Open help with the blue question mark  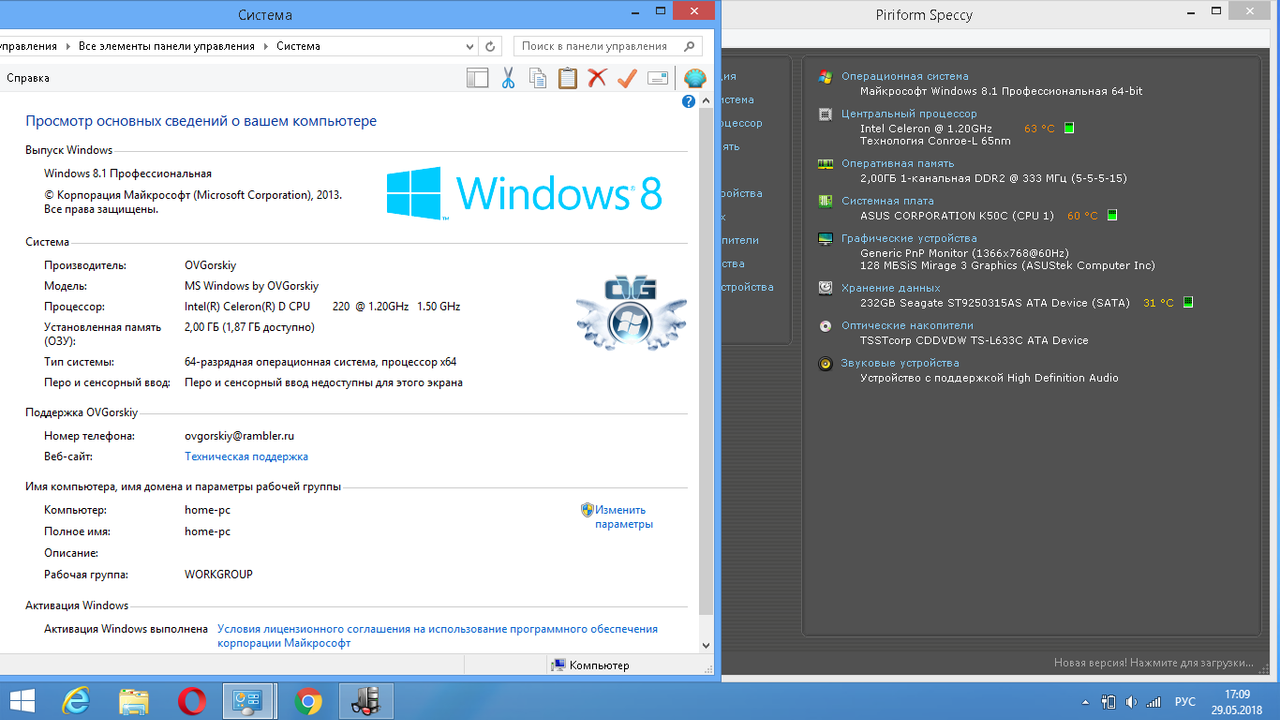[x=689, y=102]
